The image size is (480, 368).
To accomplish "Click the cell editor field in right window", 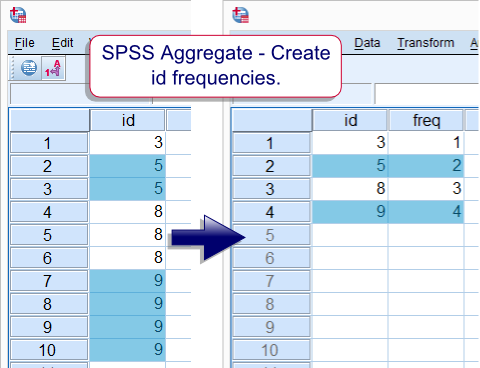I will (427, 93).
